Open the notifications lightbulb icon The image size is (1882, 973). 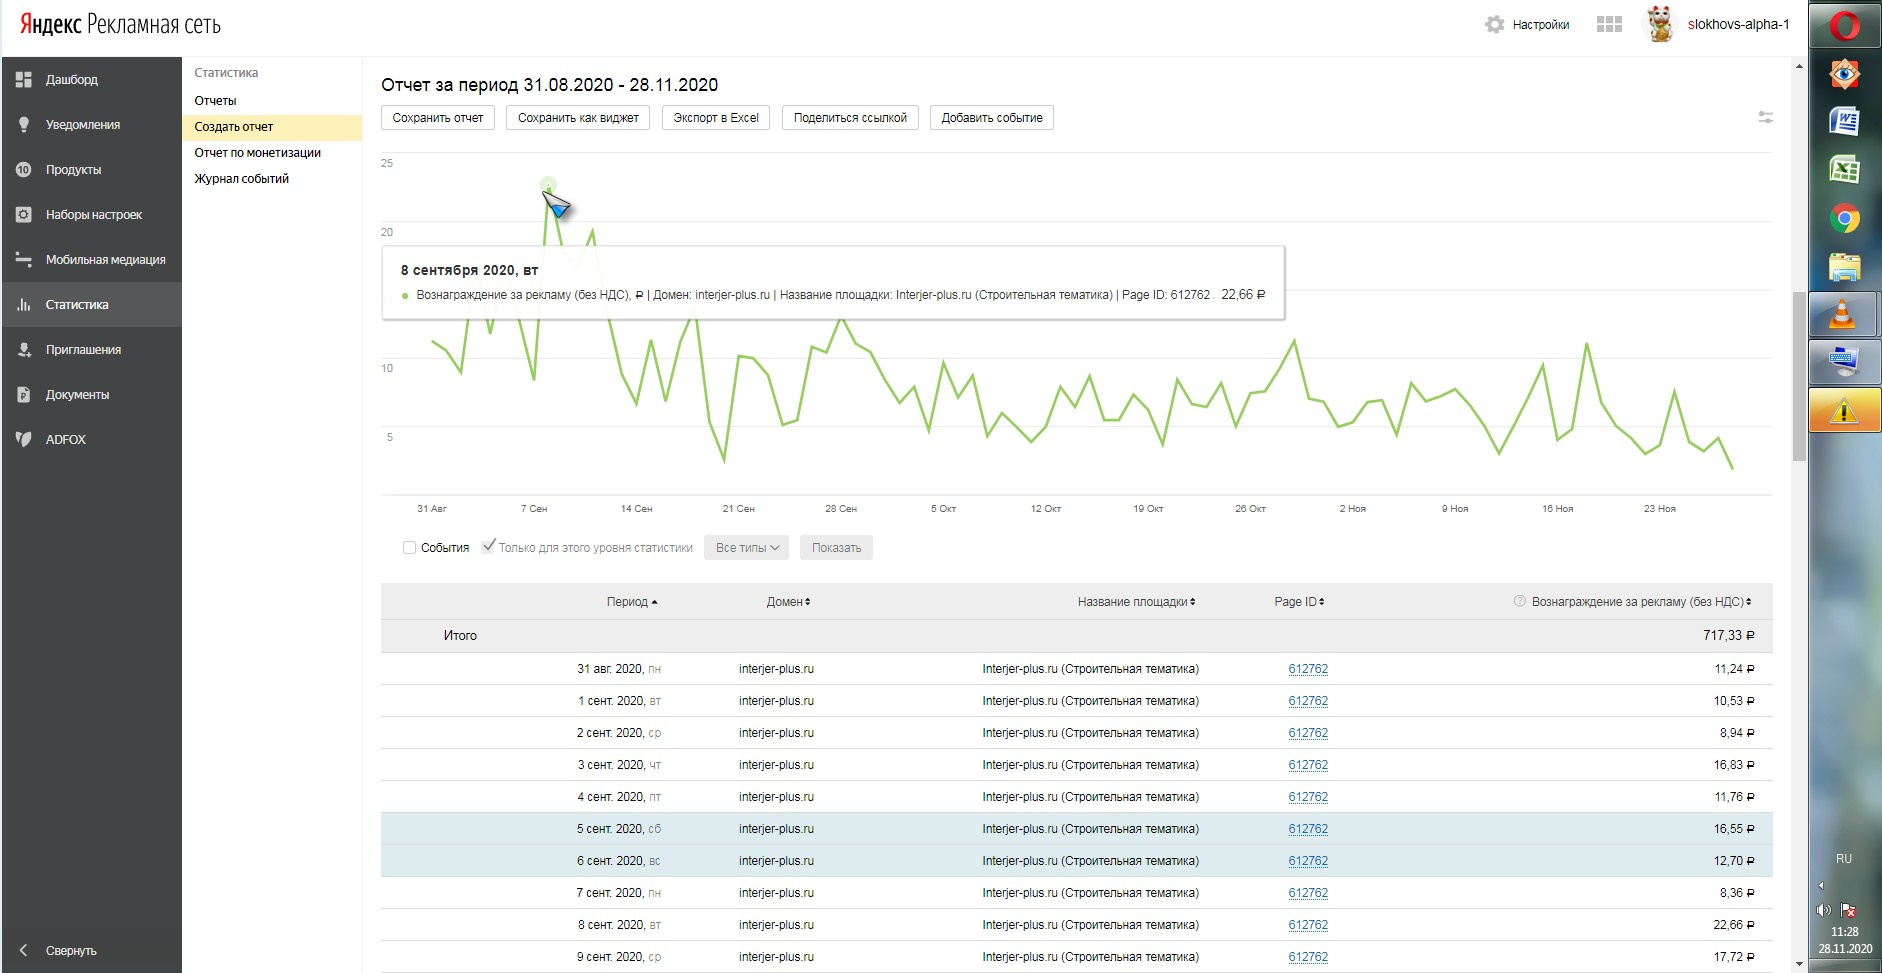24,125
